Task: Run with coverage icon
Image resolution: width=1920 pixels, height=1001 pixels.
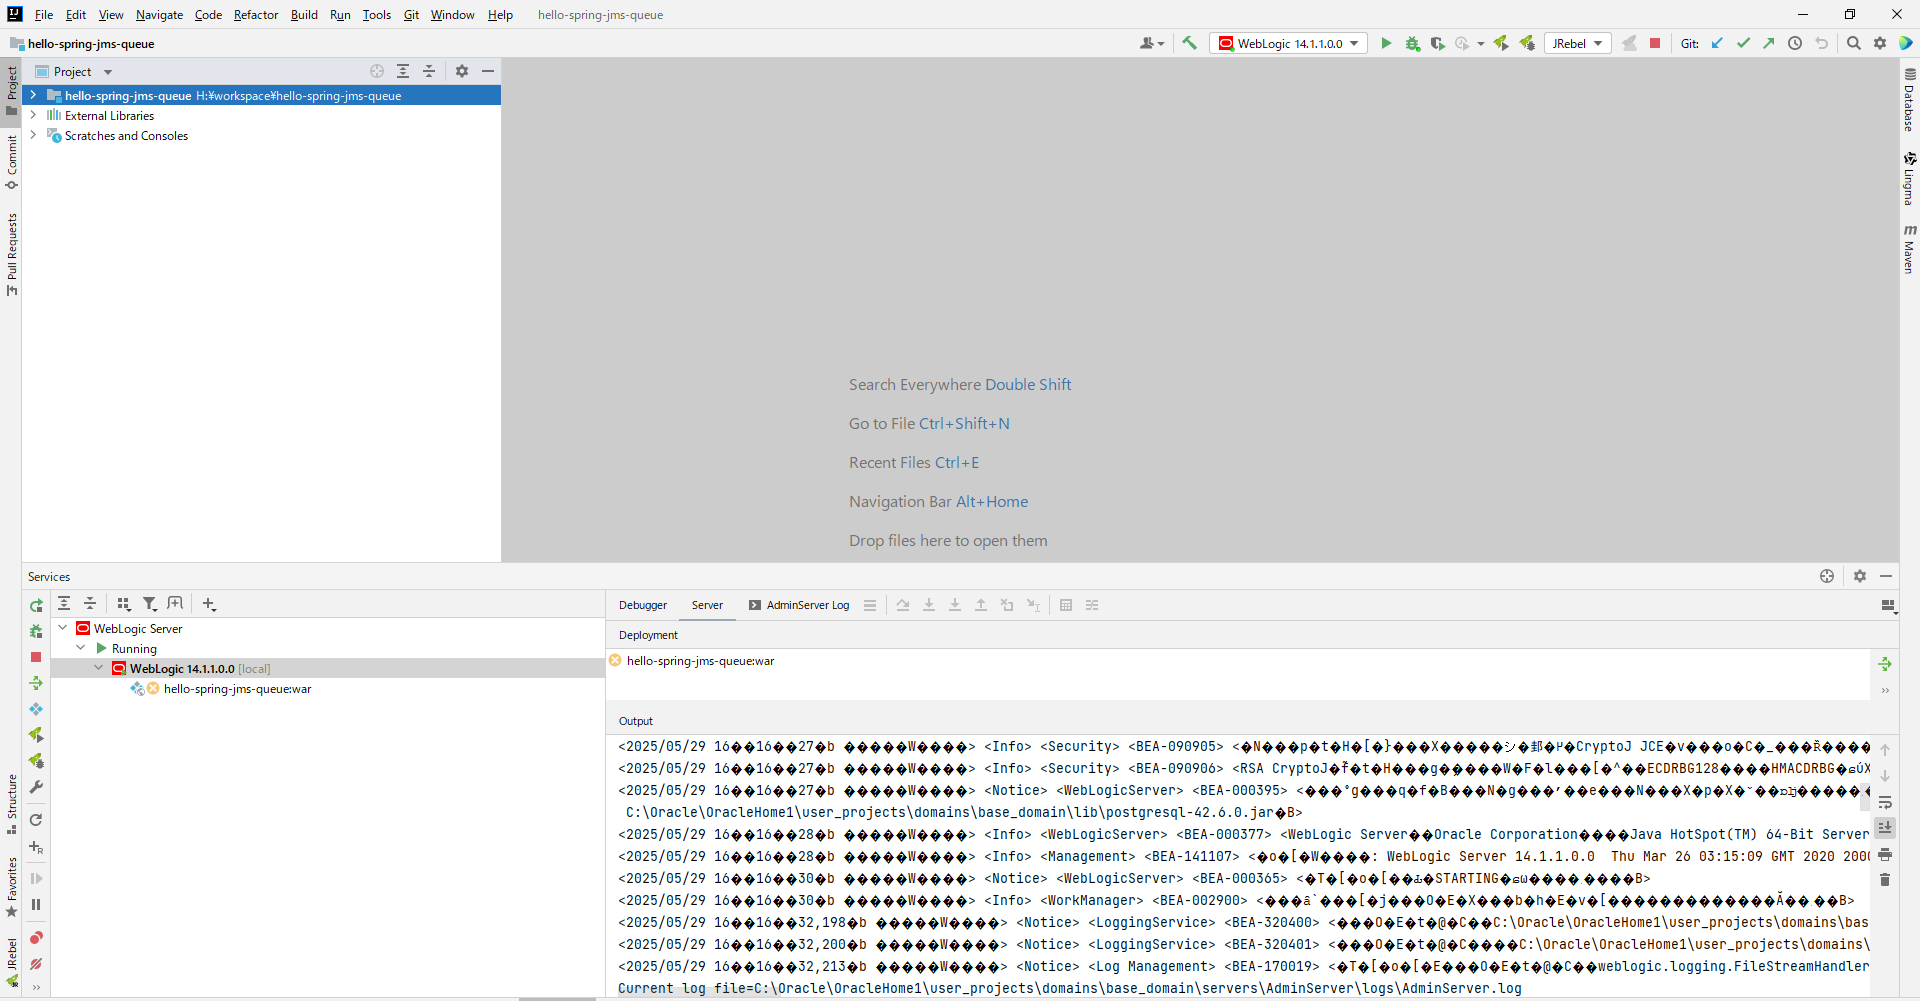Action: tap(1437, 43)
